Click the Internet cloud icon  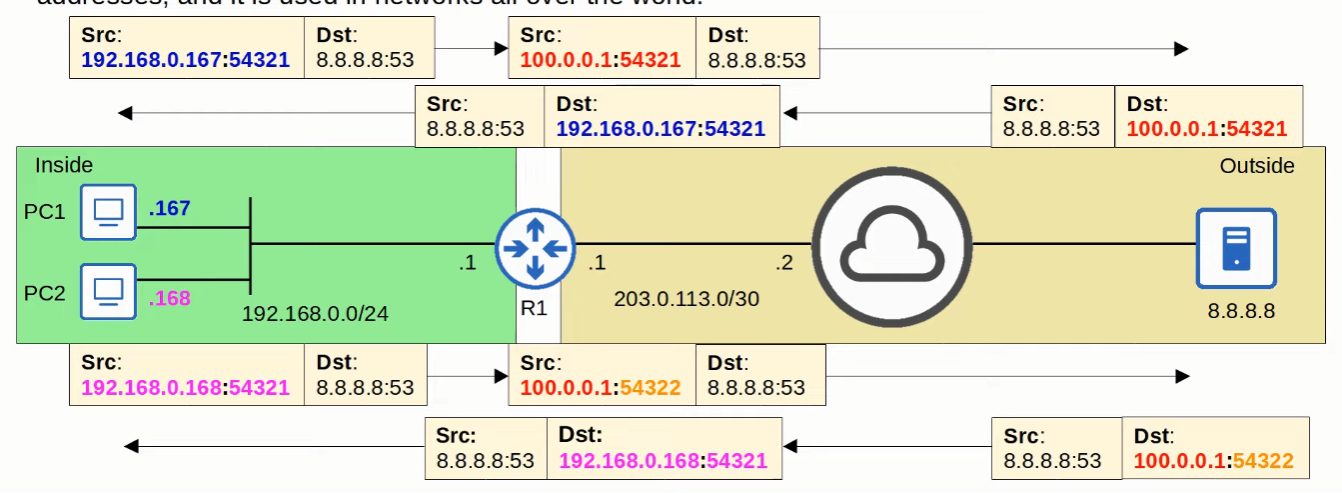point(891,245)
